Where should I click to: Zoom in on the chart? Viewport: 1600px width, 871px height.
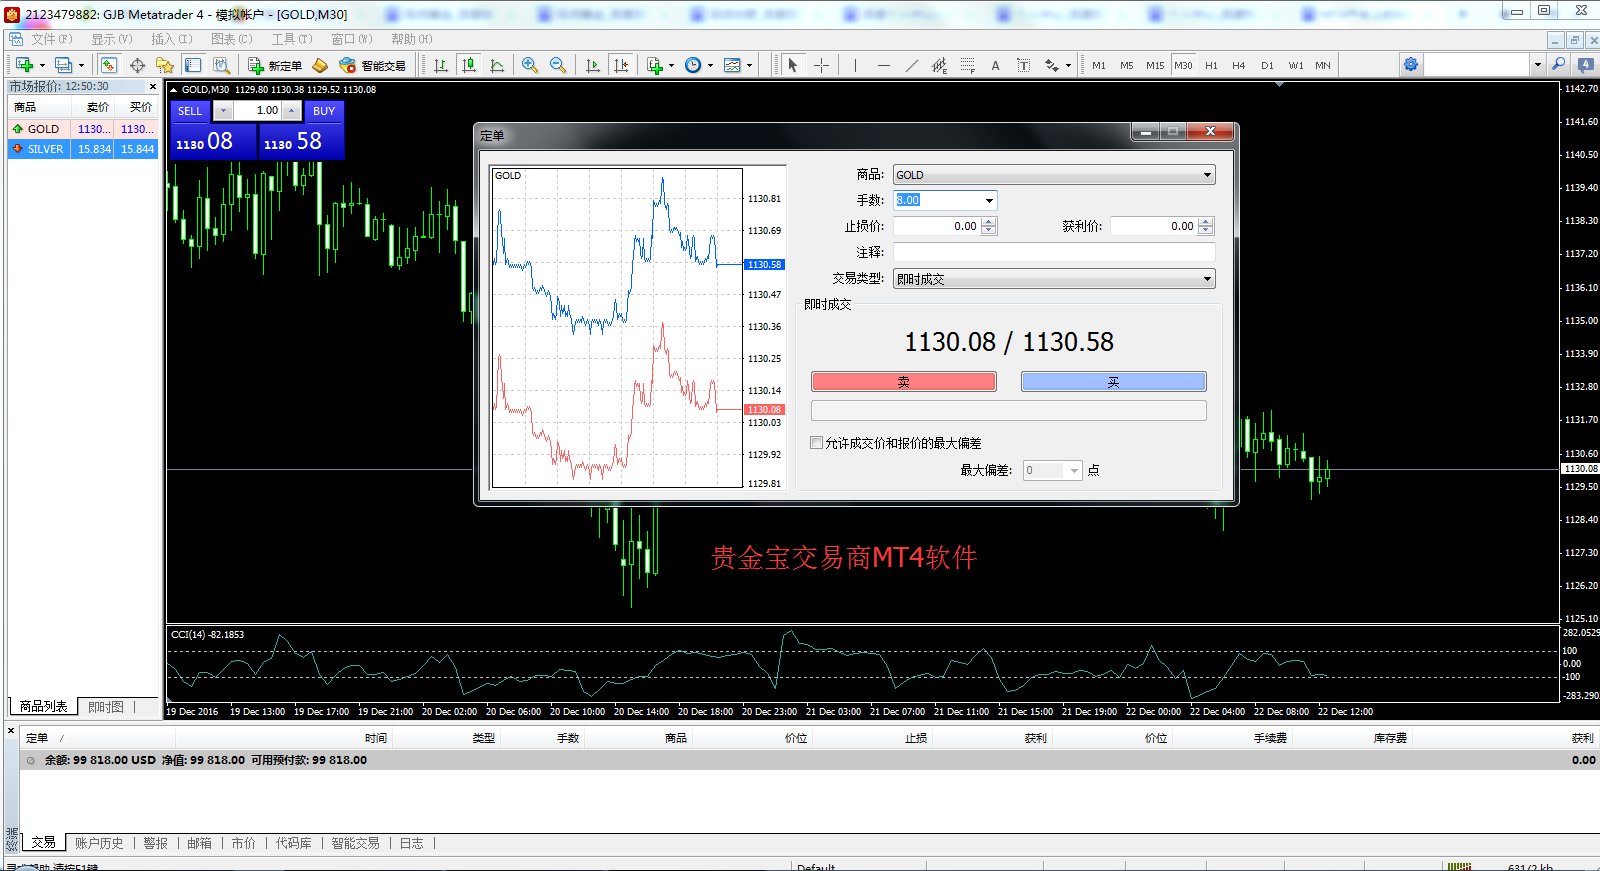tap(530, 65)
